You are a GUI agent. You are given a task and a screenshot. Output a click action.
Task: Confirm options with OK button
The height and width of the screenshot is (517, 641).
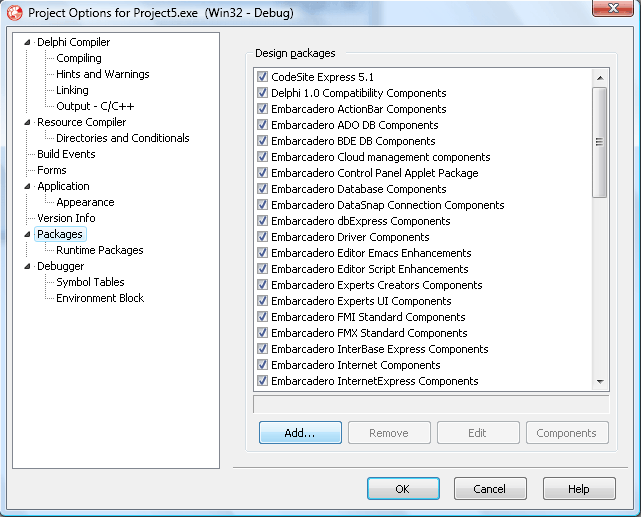pos(403,489)
